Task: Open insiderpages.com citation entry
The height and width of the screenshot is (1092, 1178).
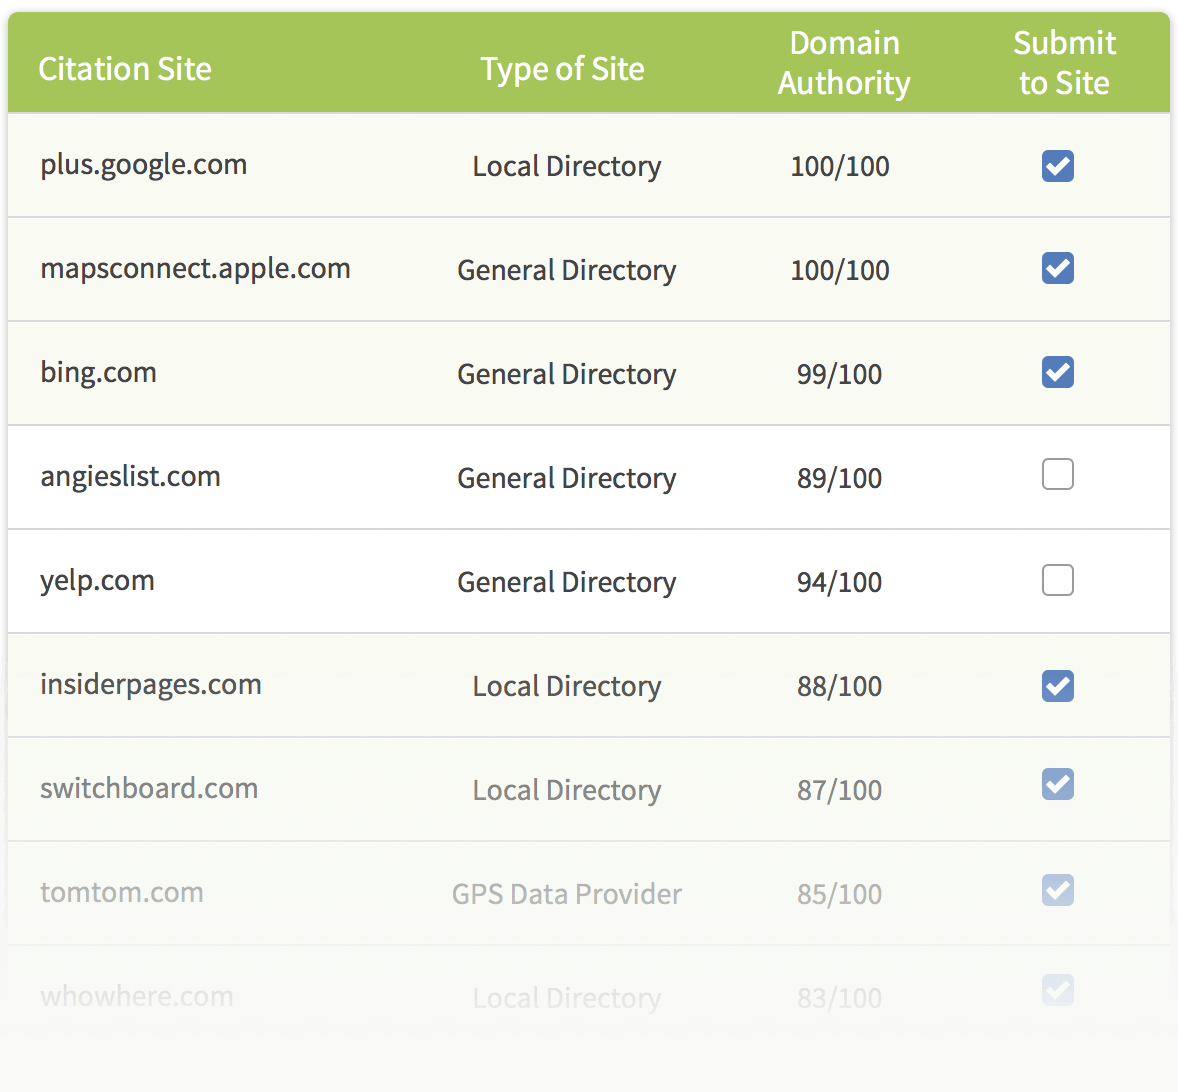Action: tap(150, 685)
